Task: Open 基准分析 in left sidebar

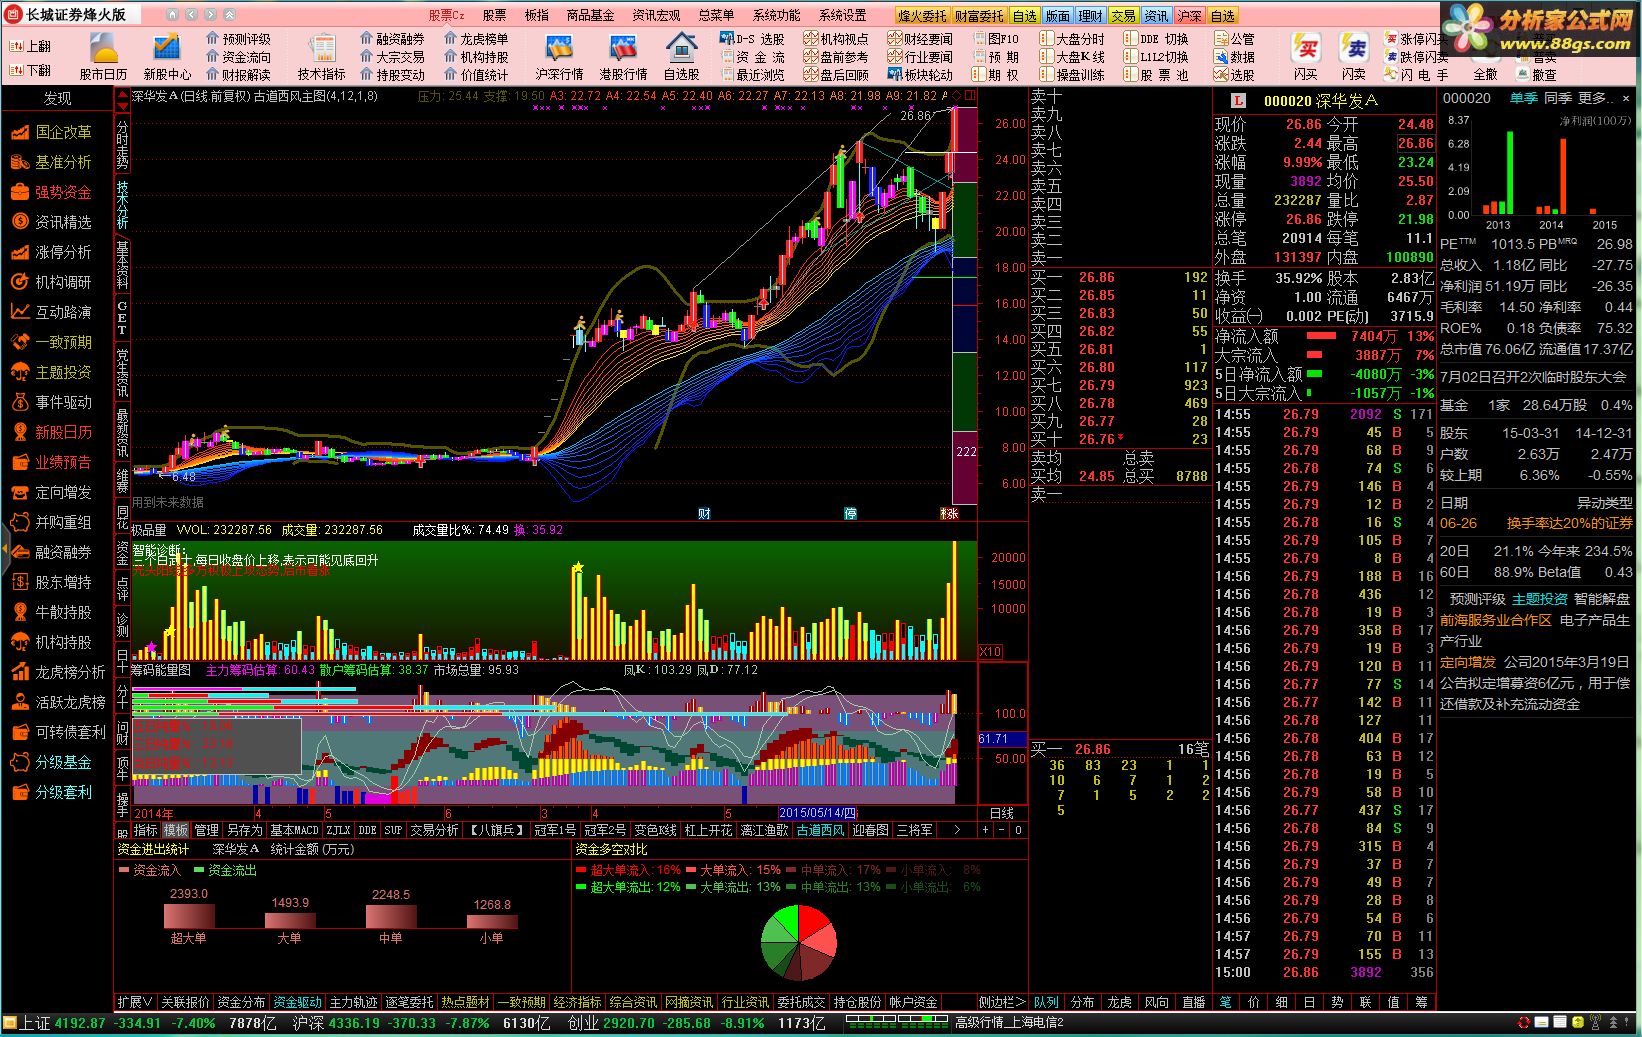Action: click(x=52, y=162)
